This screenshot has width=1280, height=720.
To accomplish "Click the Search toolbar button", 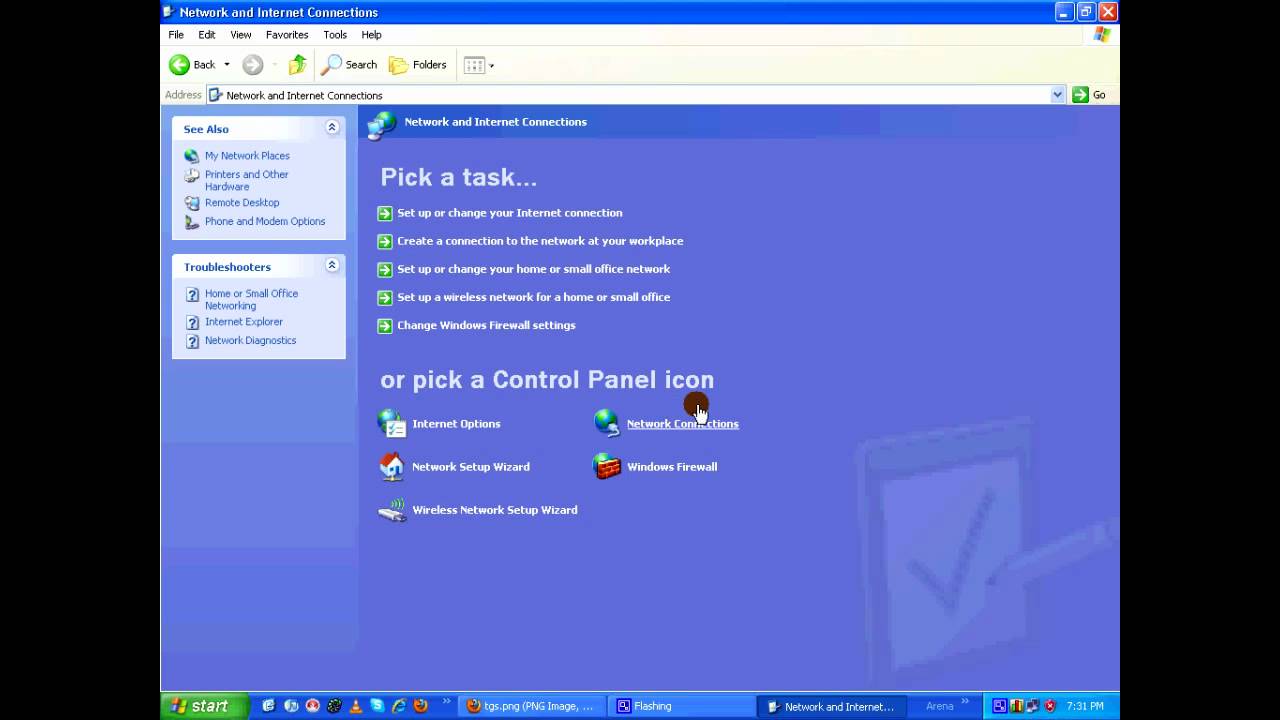I will point(349,65).
